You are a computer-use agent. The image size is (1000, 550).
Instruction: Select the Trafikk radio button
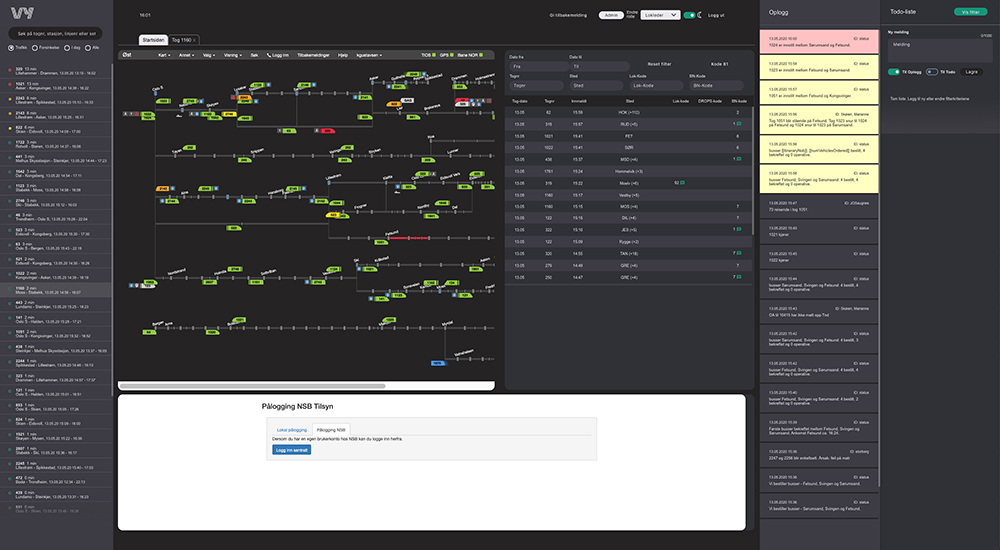11,48
